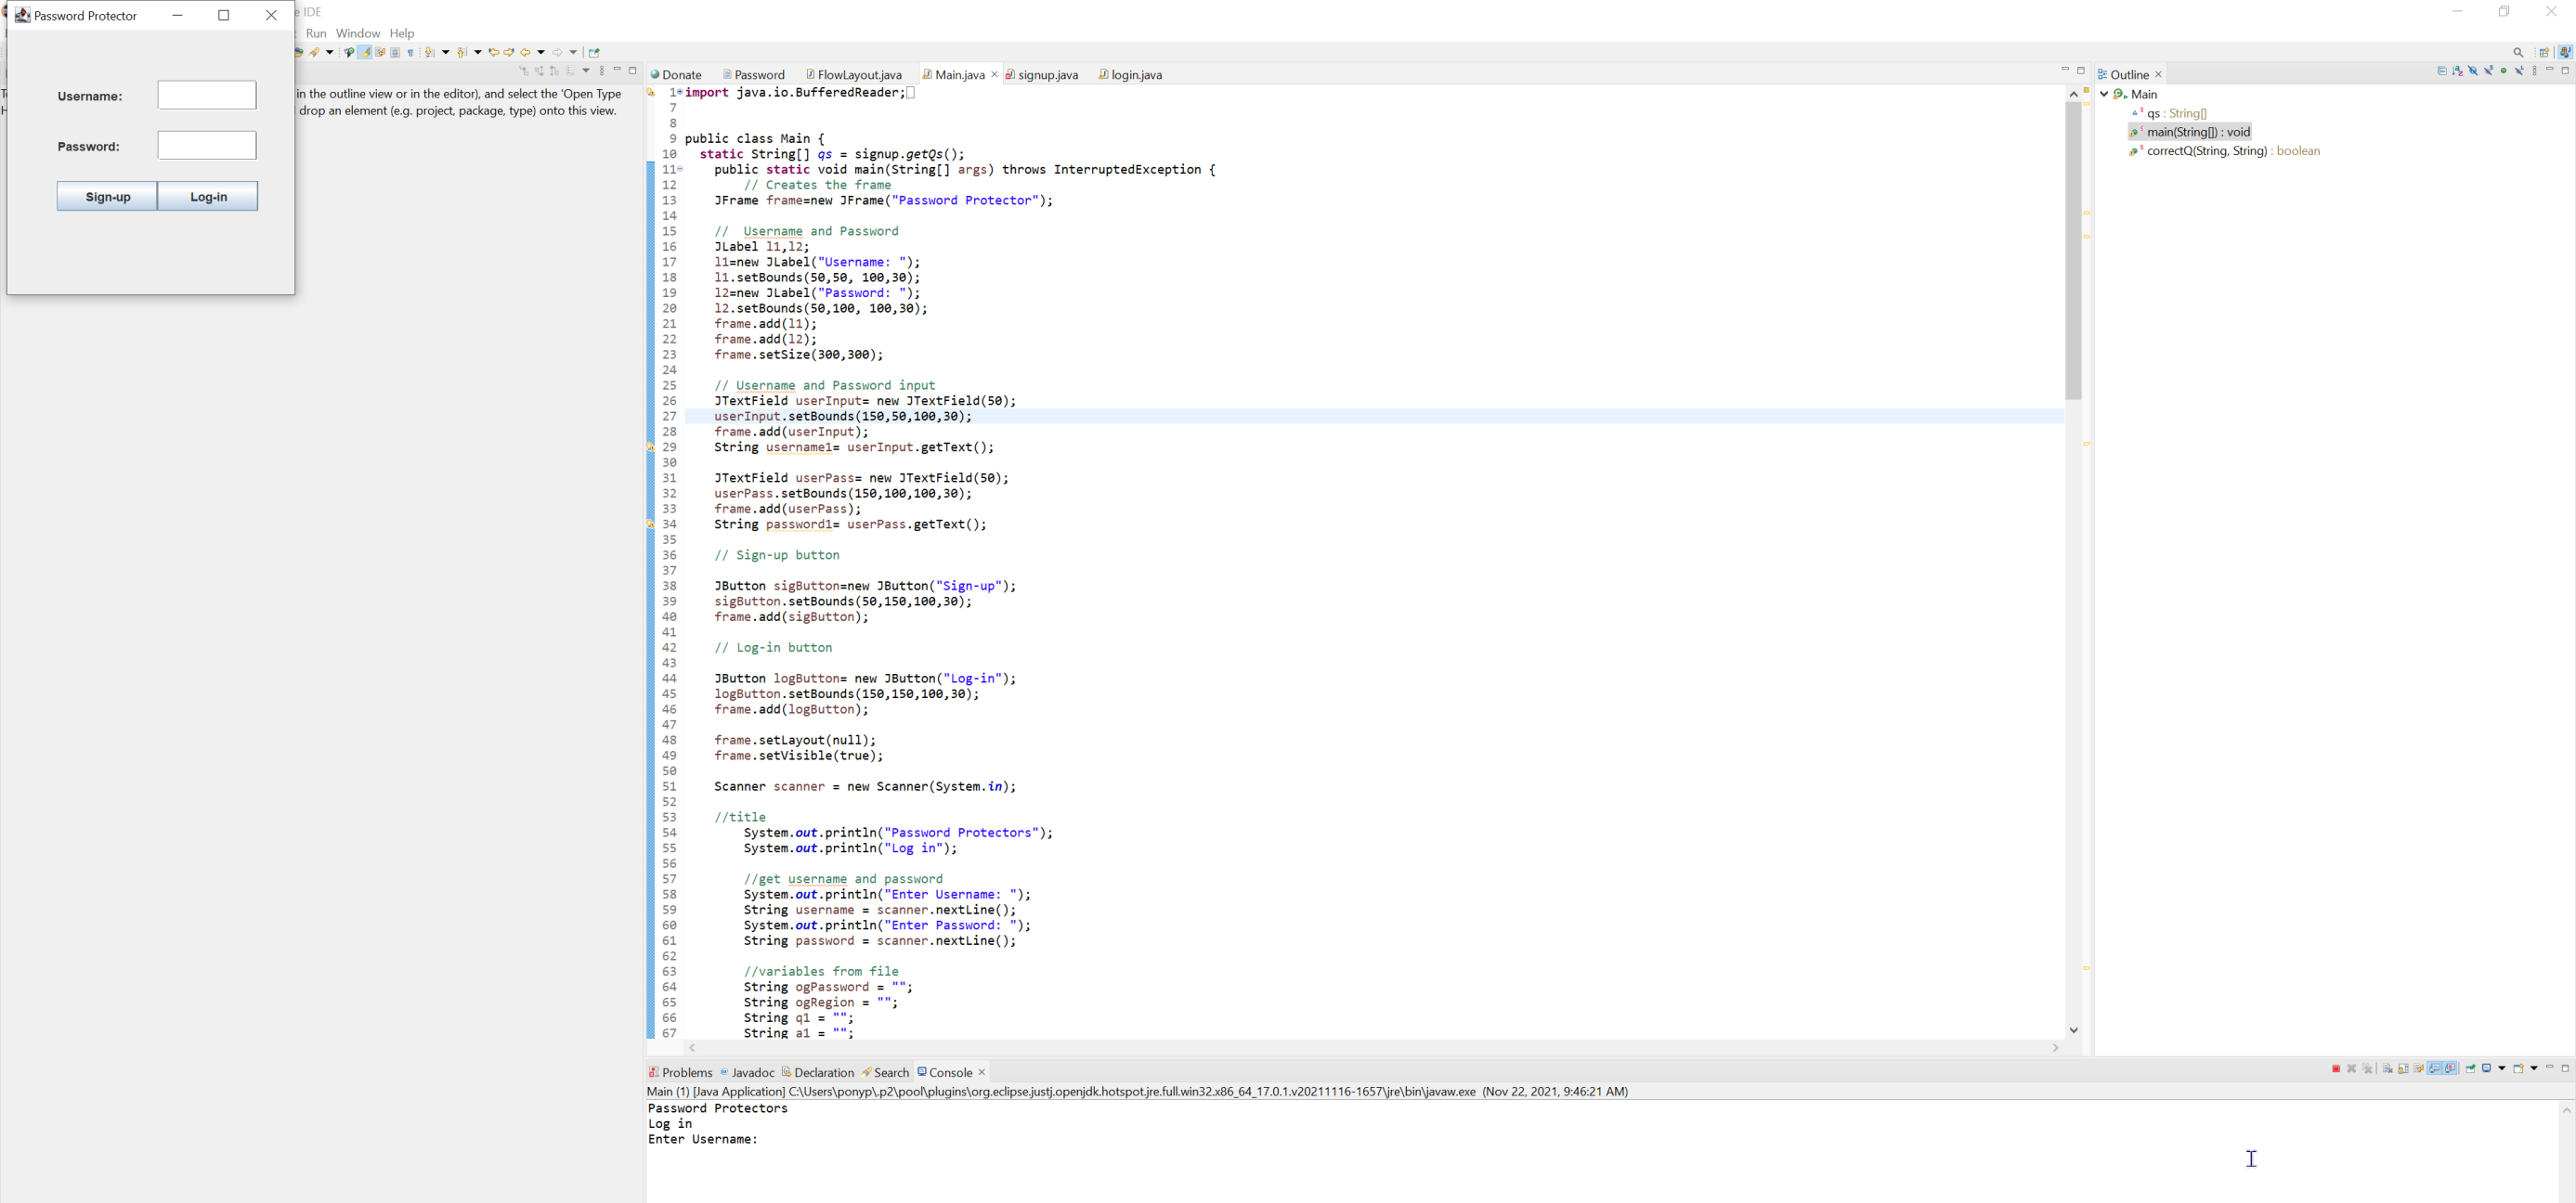Expand the folded import statements
The image size is (2576, 1203).
[x=680, y=92]
